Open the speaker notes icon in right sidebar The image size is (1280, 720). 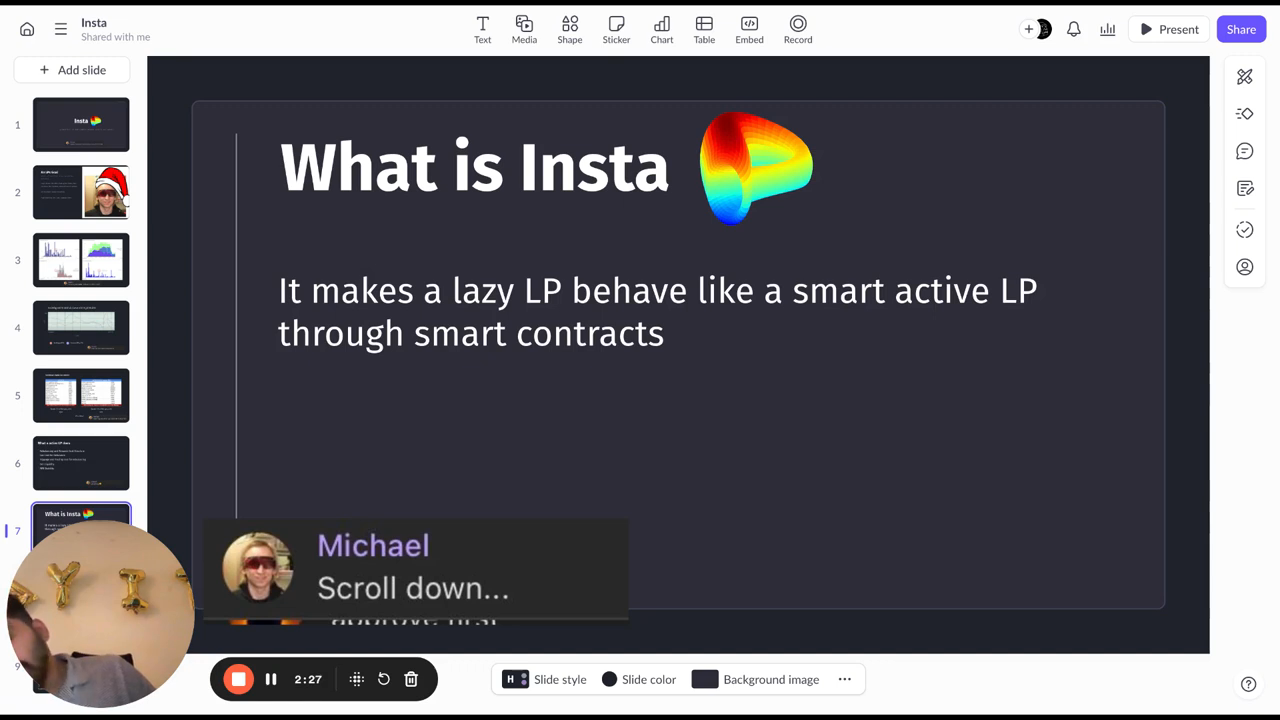click(x=1244, y=189)
